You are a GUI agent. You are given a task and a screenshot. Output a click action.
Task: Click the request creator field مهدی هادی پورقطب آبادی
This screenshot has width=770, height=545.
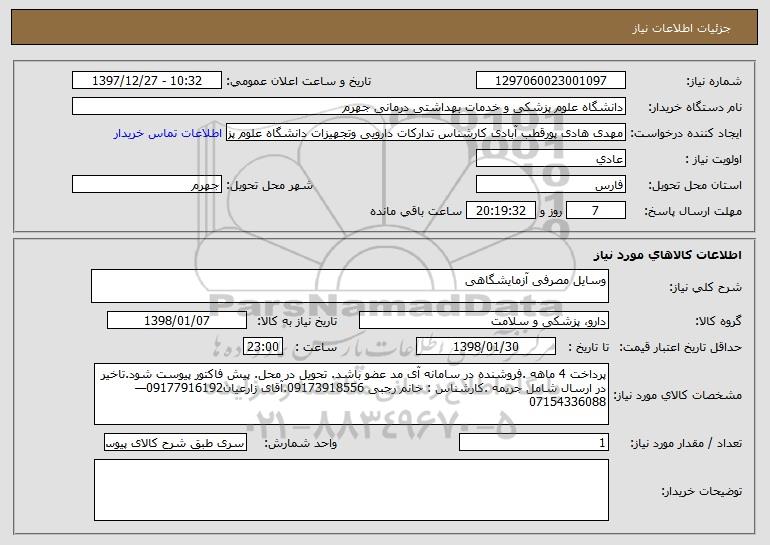426,132
